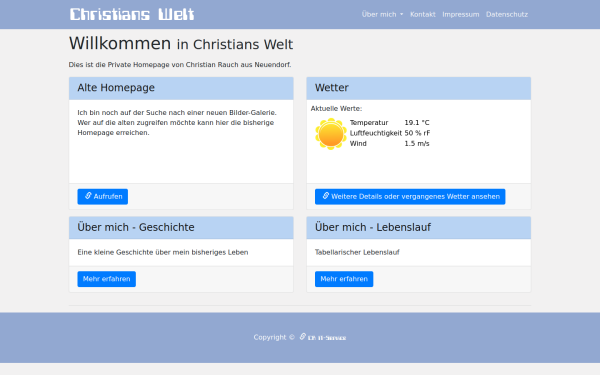Click Mehr erfahren under Geschichte card
The width and height of the screenshot is (600, 375).
point(106,279)
